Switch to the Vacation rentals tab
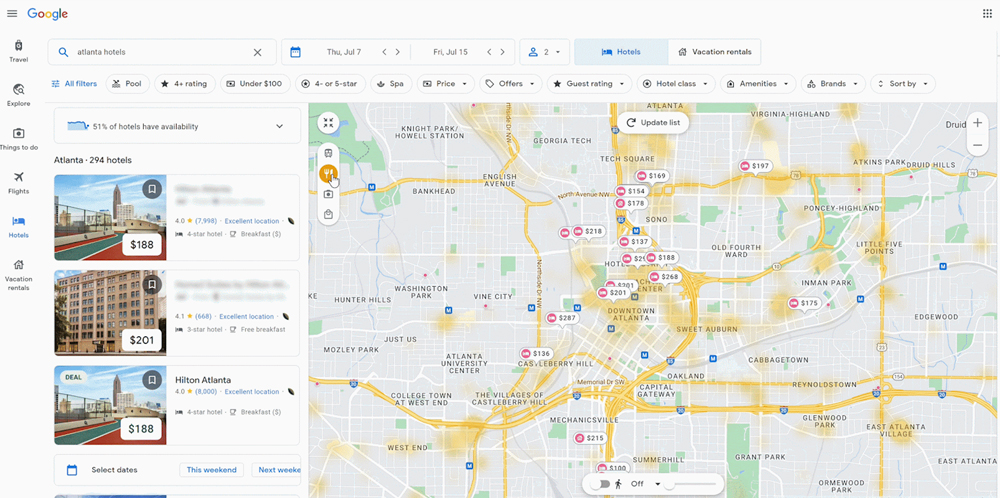Screen dimensions: 1000x498 click(714, 52)
